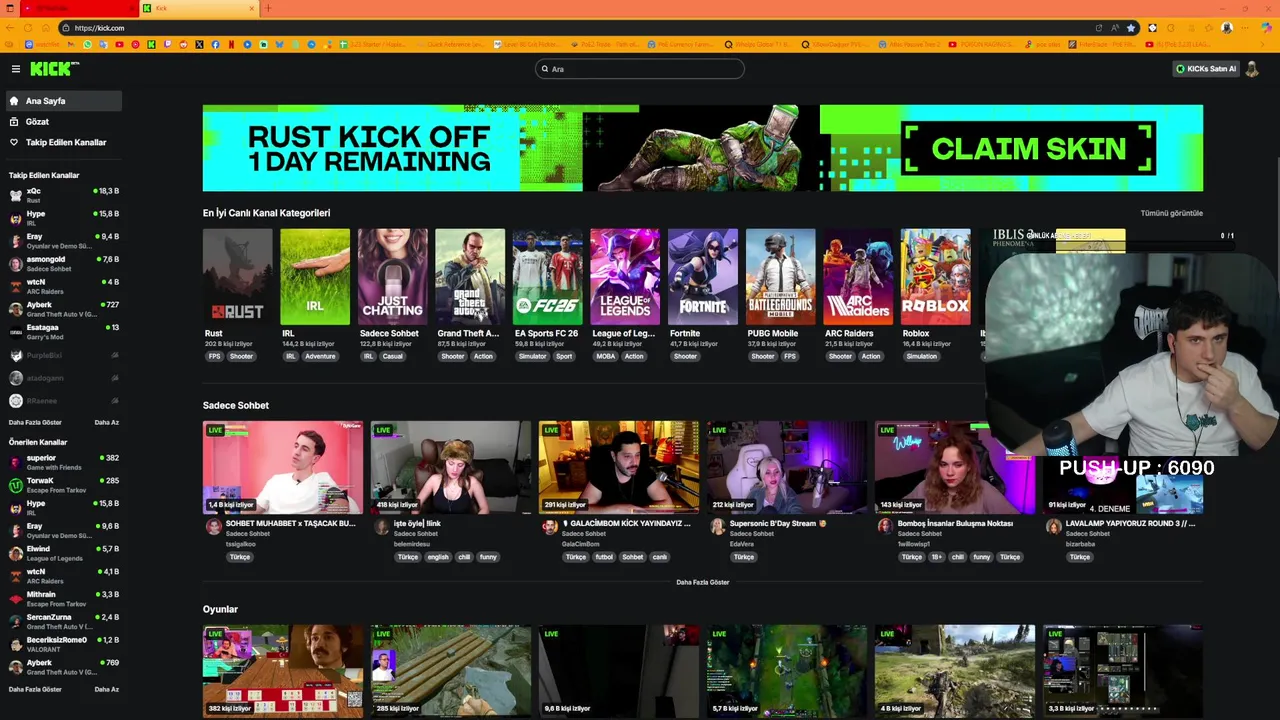
Task: Open the Fortnite category card
Action: pos(703,277)
